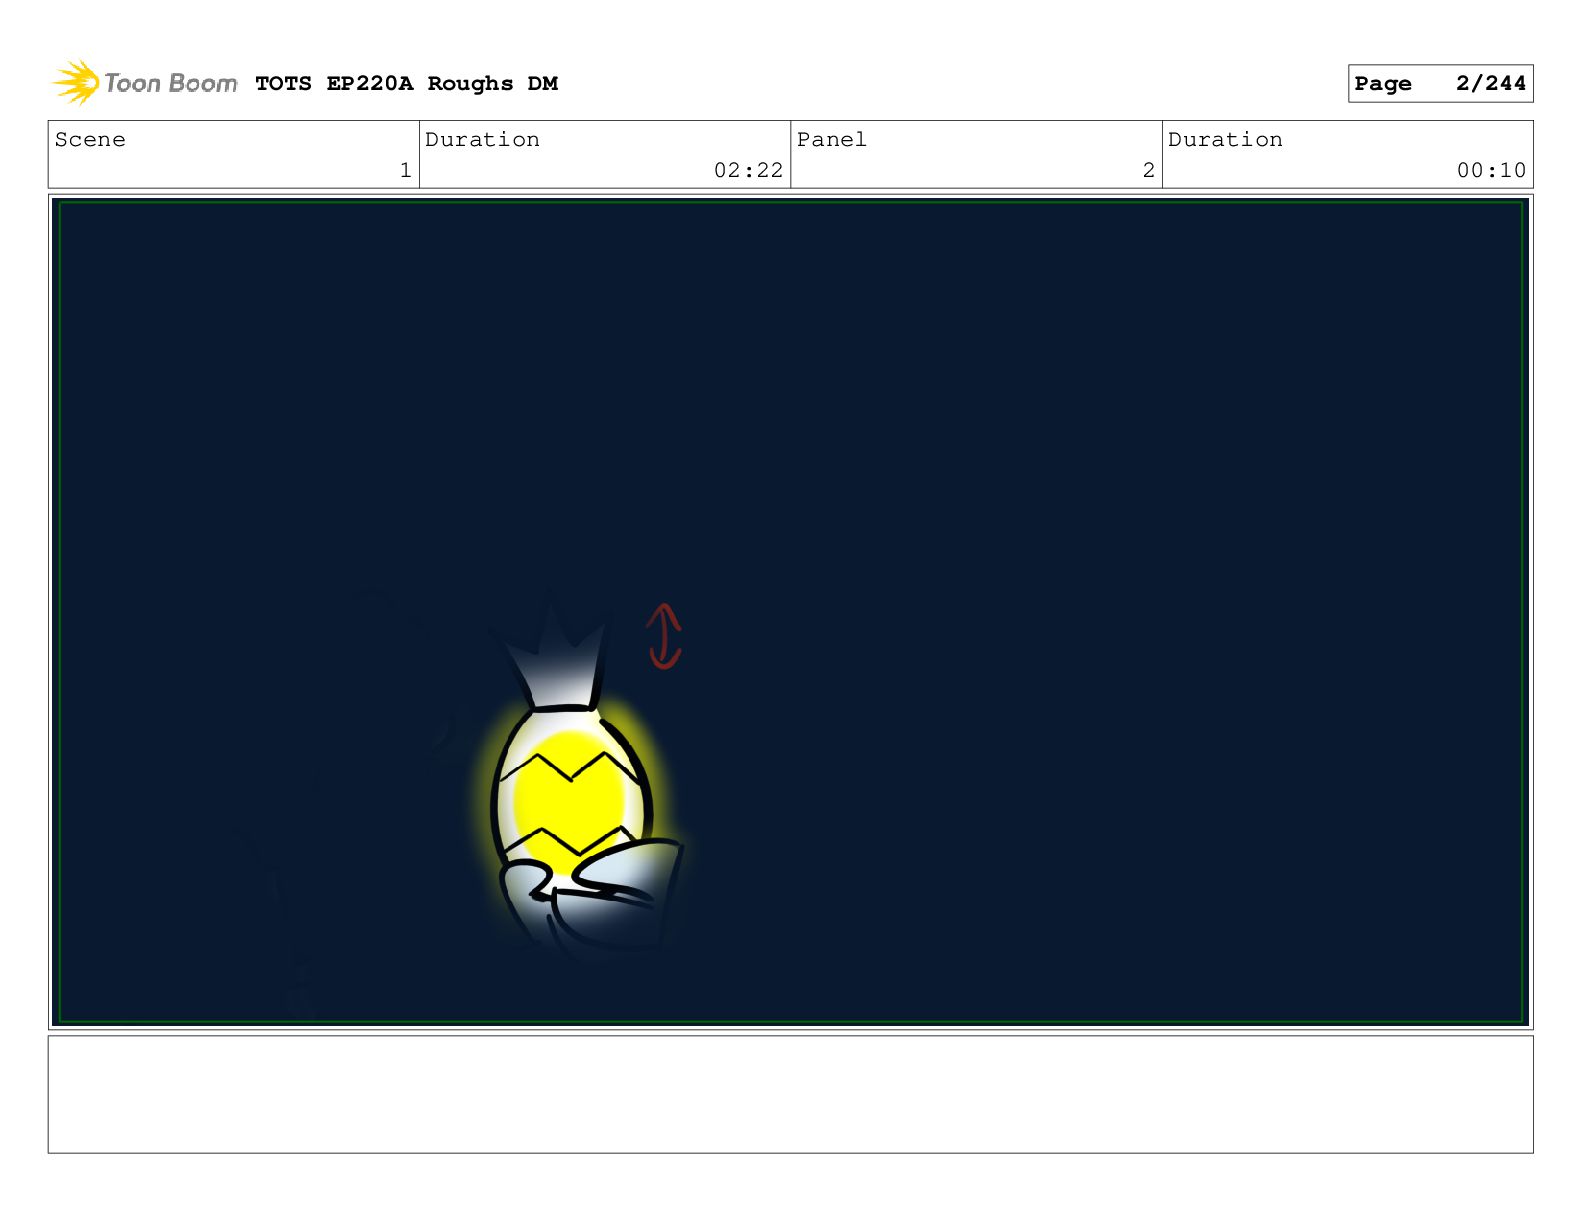The image size is (1582, 1225).
Task: Click the empty notes box below the panel
Action: click(790, 1094)
